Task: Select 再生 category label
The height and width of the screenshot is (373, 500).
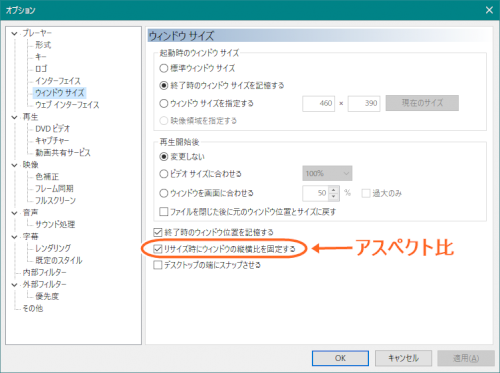Action: pyautogui.click(x=30, y=117)
